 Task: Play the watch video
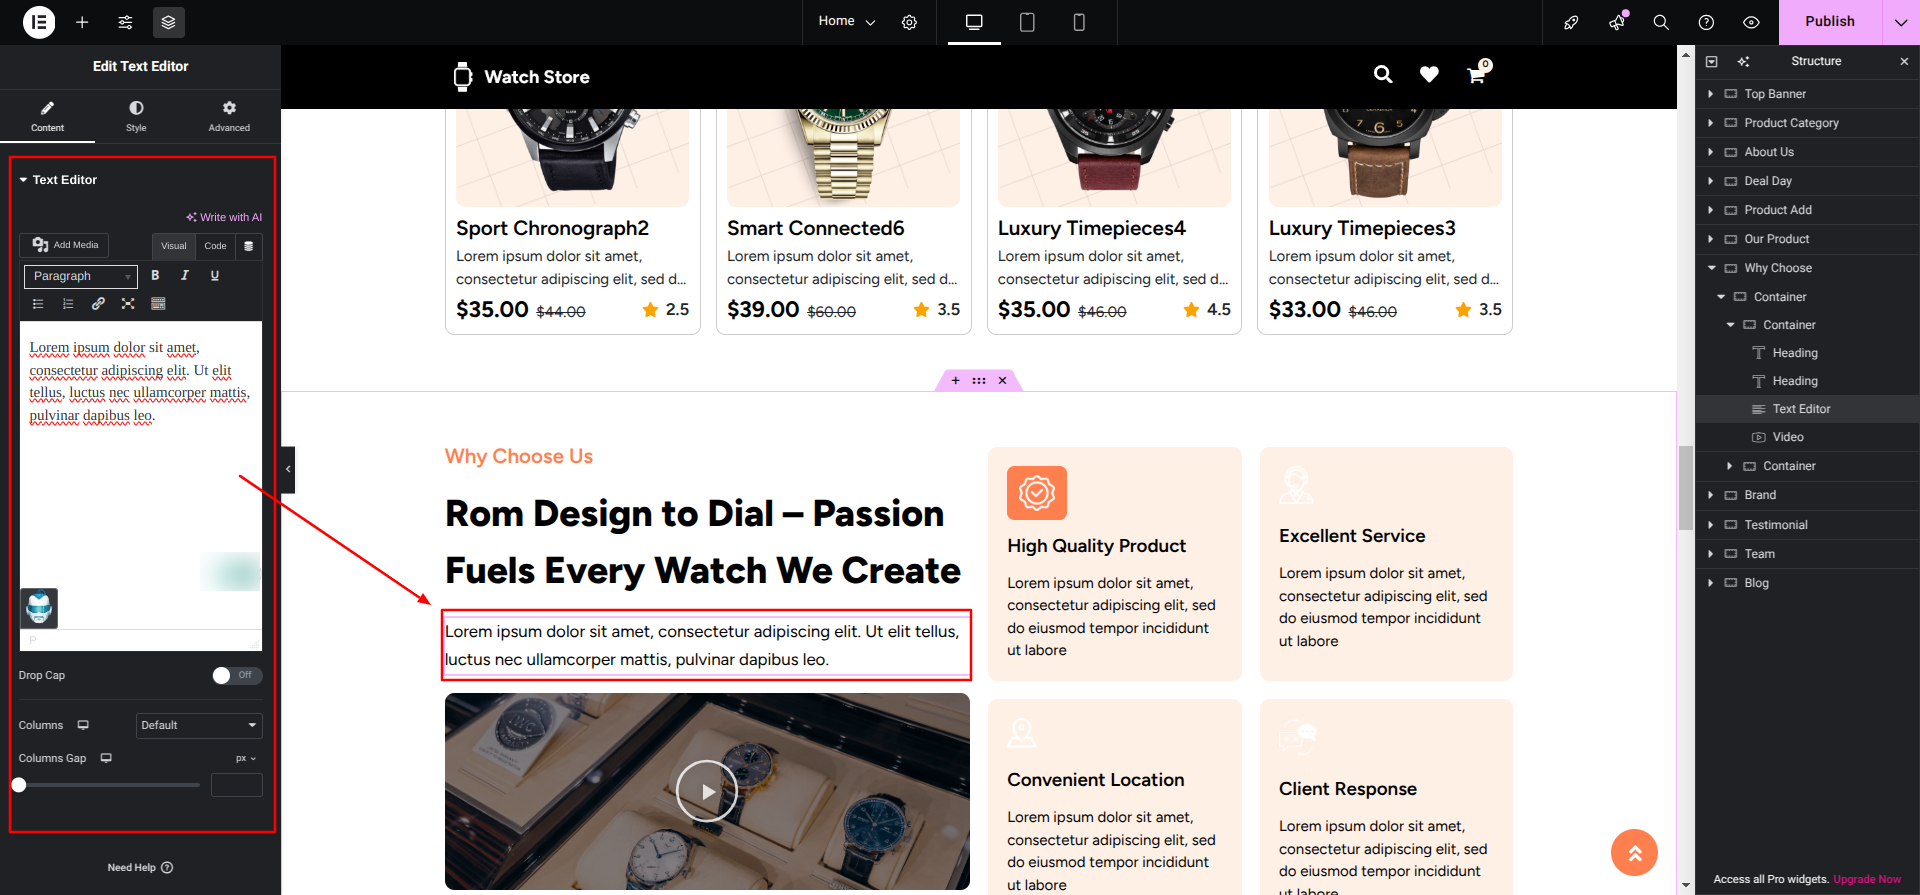706,791
